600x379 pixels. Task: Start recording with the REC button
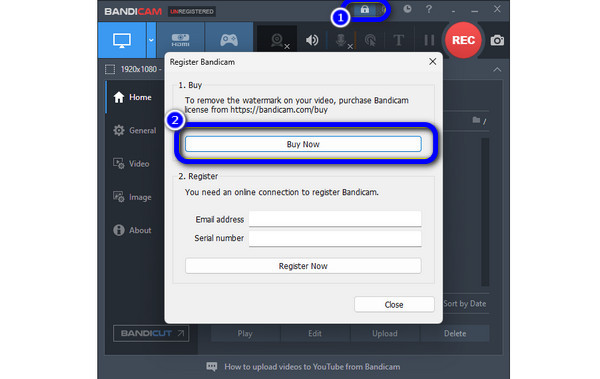[463, 40]
